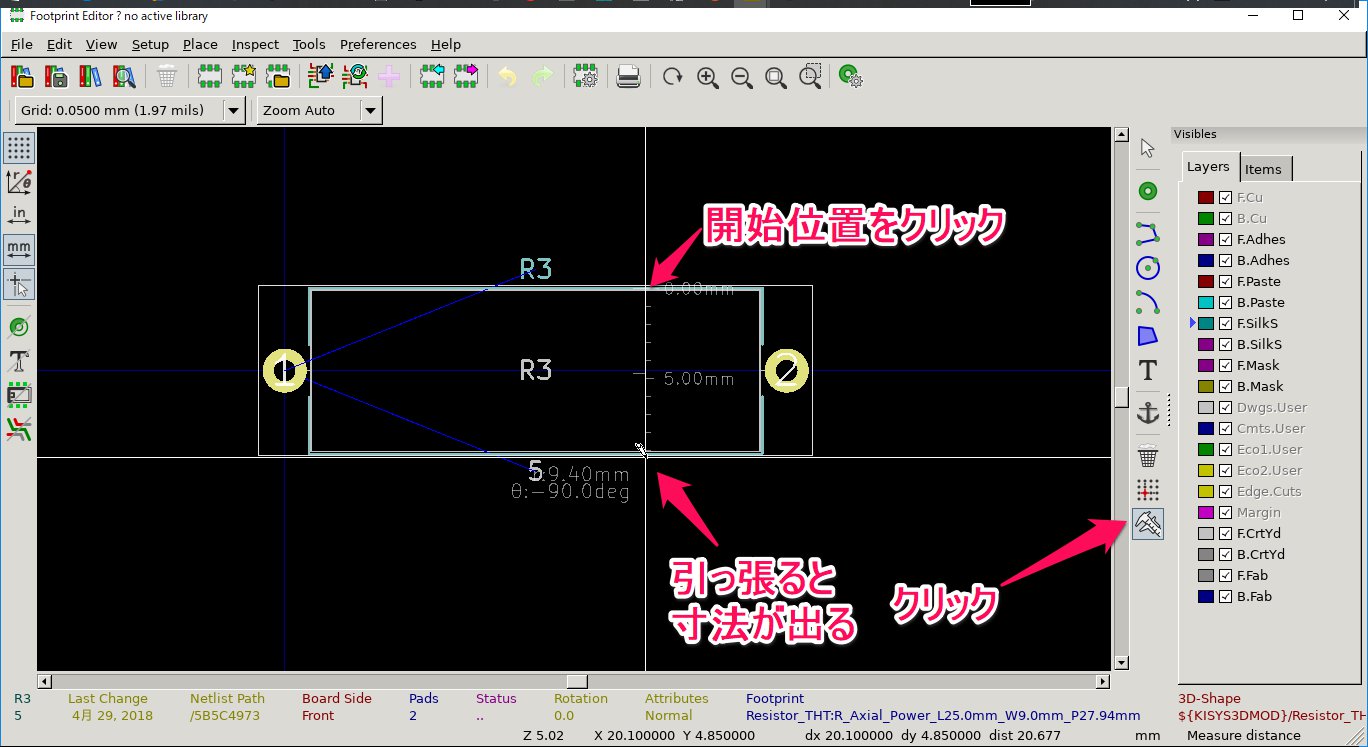Click the B.Fab layer color swatch
1368x747 pixels.
(1206, 597)
